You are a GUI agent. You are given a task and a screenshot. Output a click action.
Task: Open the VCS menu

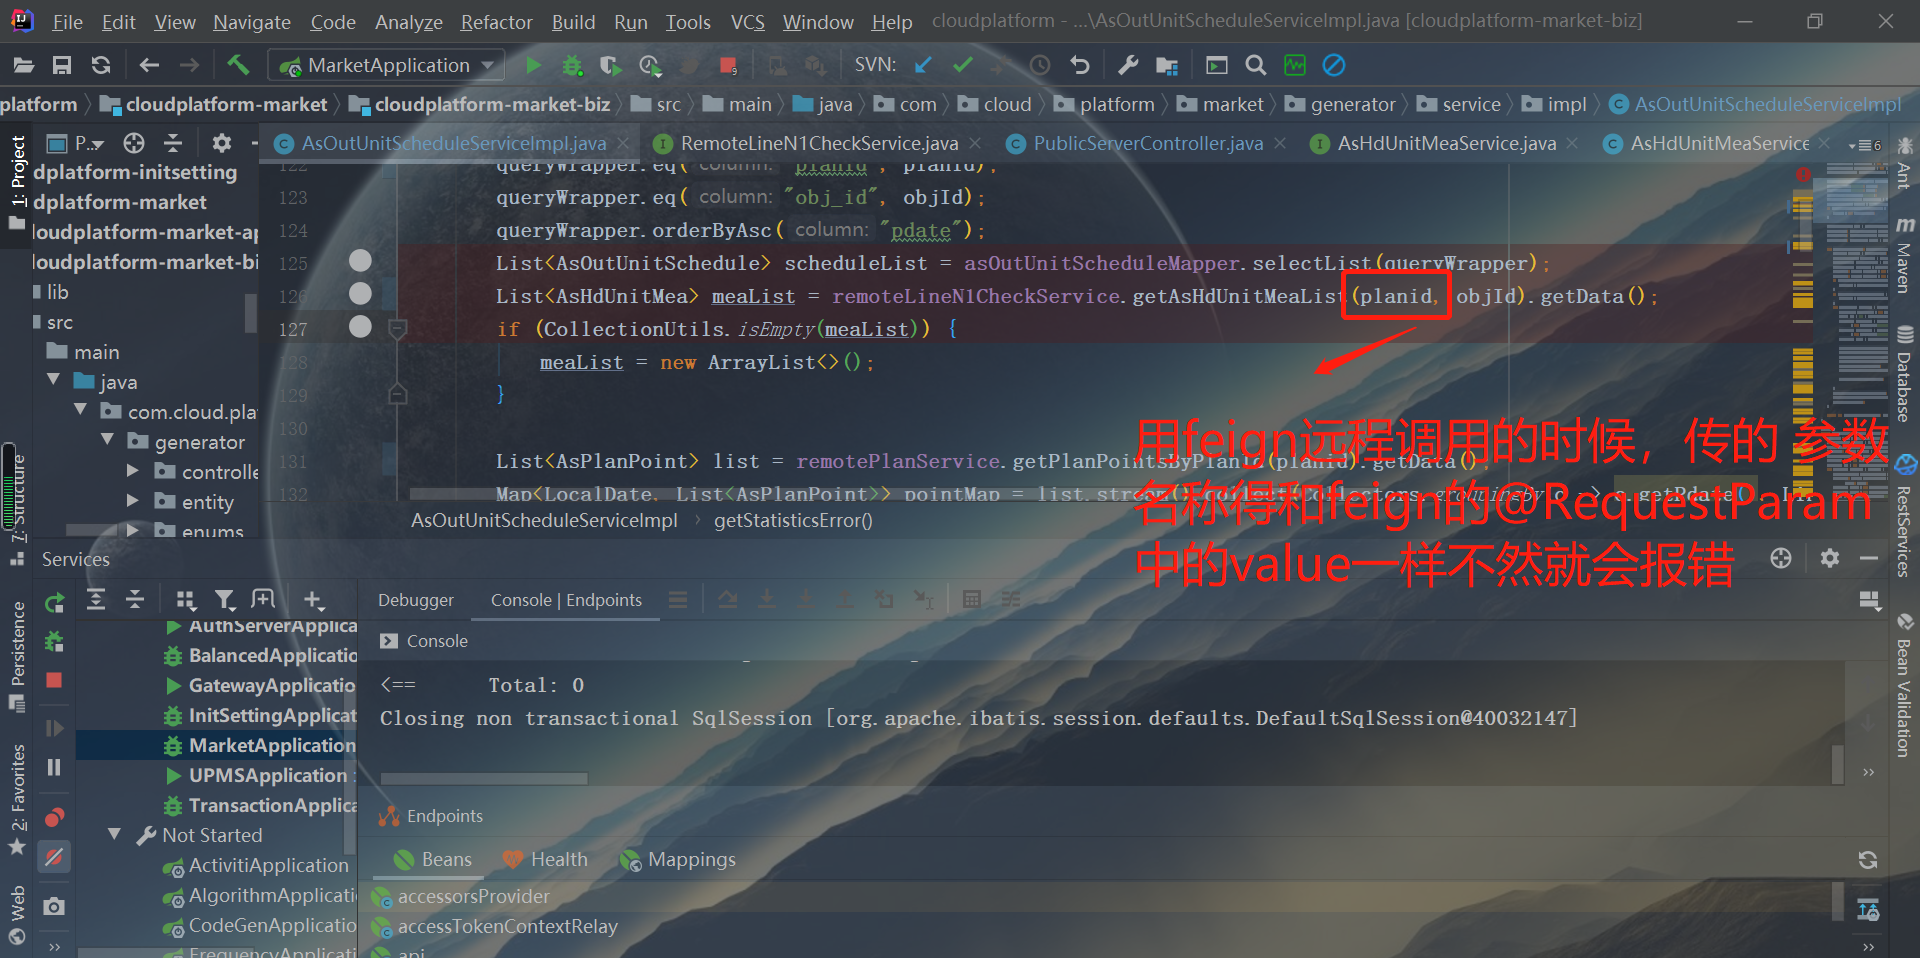(x=747, y=22)
